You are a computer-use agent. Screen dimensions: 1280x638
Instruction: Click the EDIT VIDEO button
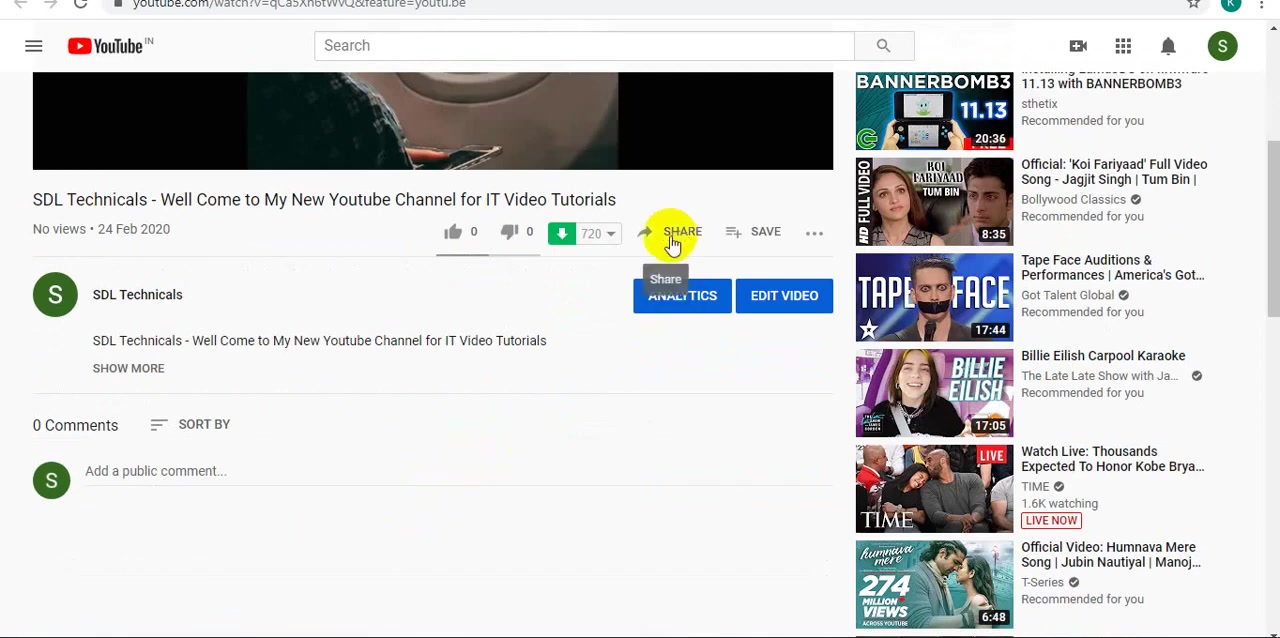point(784,296)
